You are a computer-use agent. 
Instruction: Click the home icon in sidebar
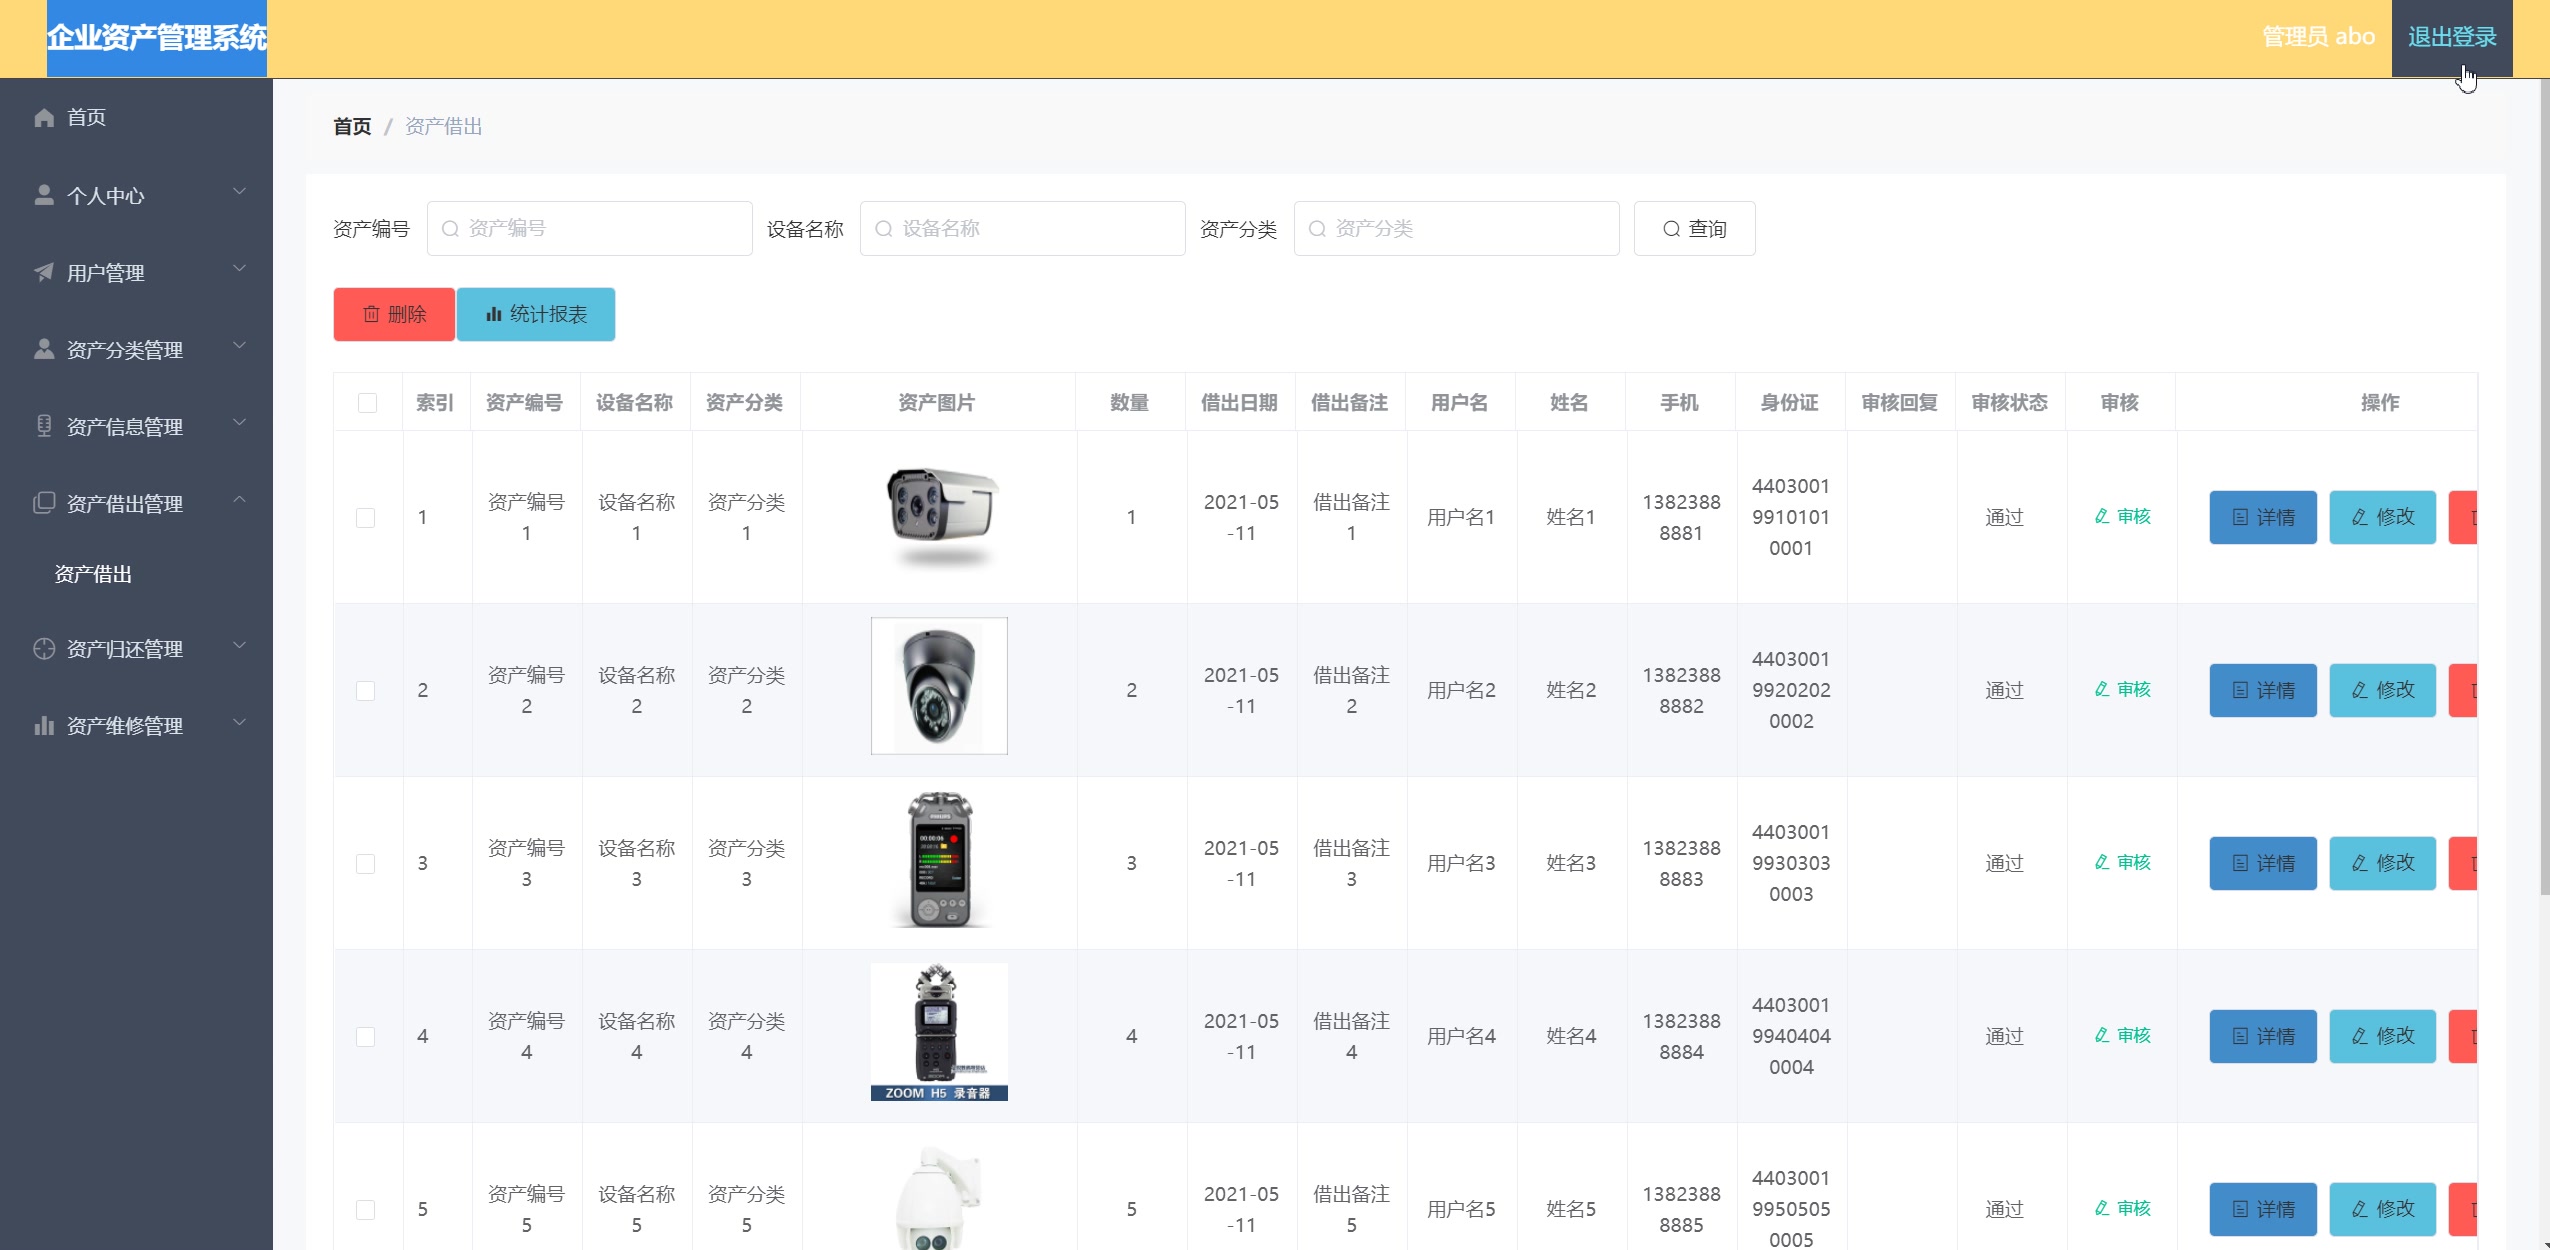point(44,118)
